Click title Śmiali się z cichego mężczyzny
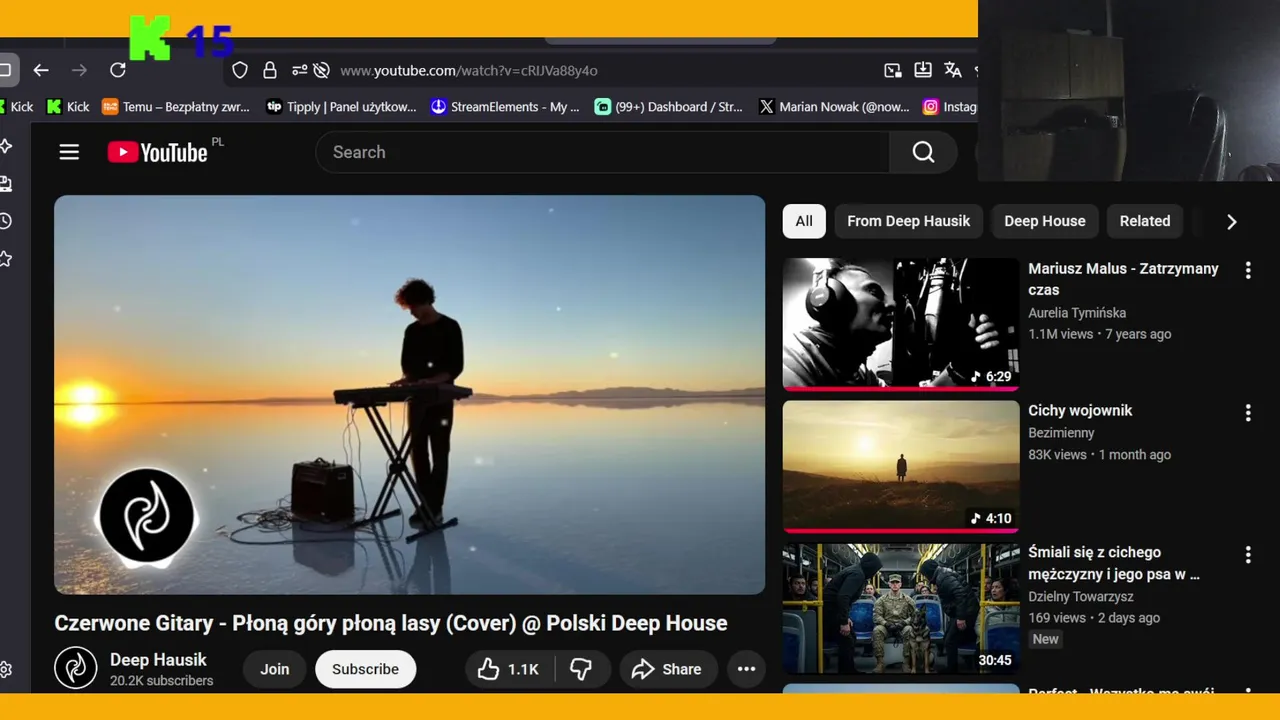The height and width of the screenshot is (720, 1280). (x=1114, y=563)
